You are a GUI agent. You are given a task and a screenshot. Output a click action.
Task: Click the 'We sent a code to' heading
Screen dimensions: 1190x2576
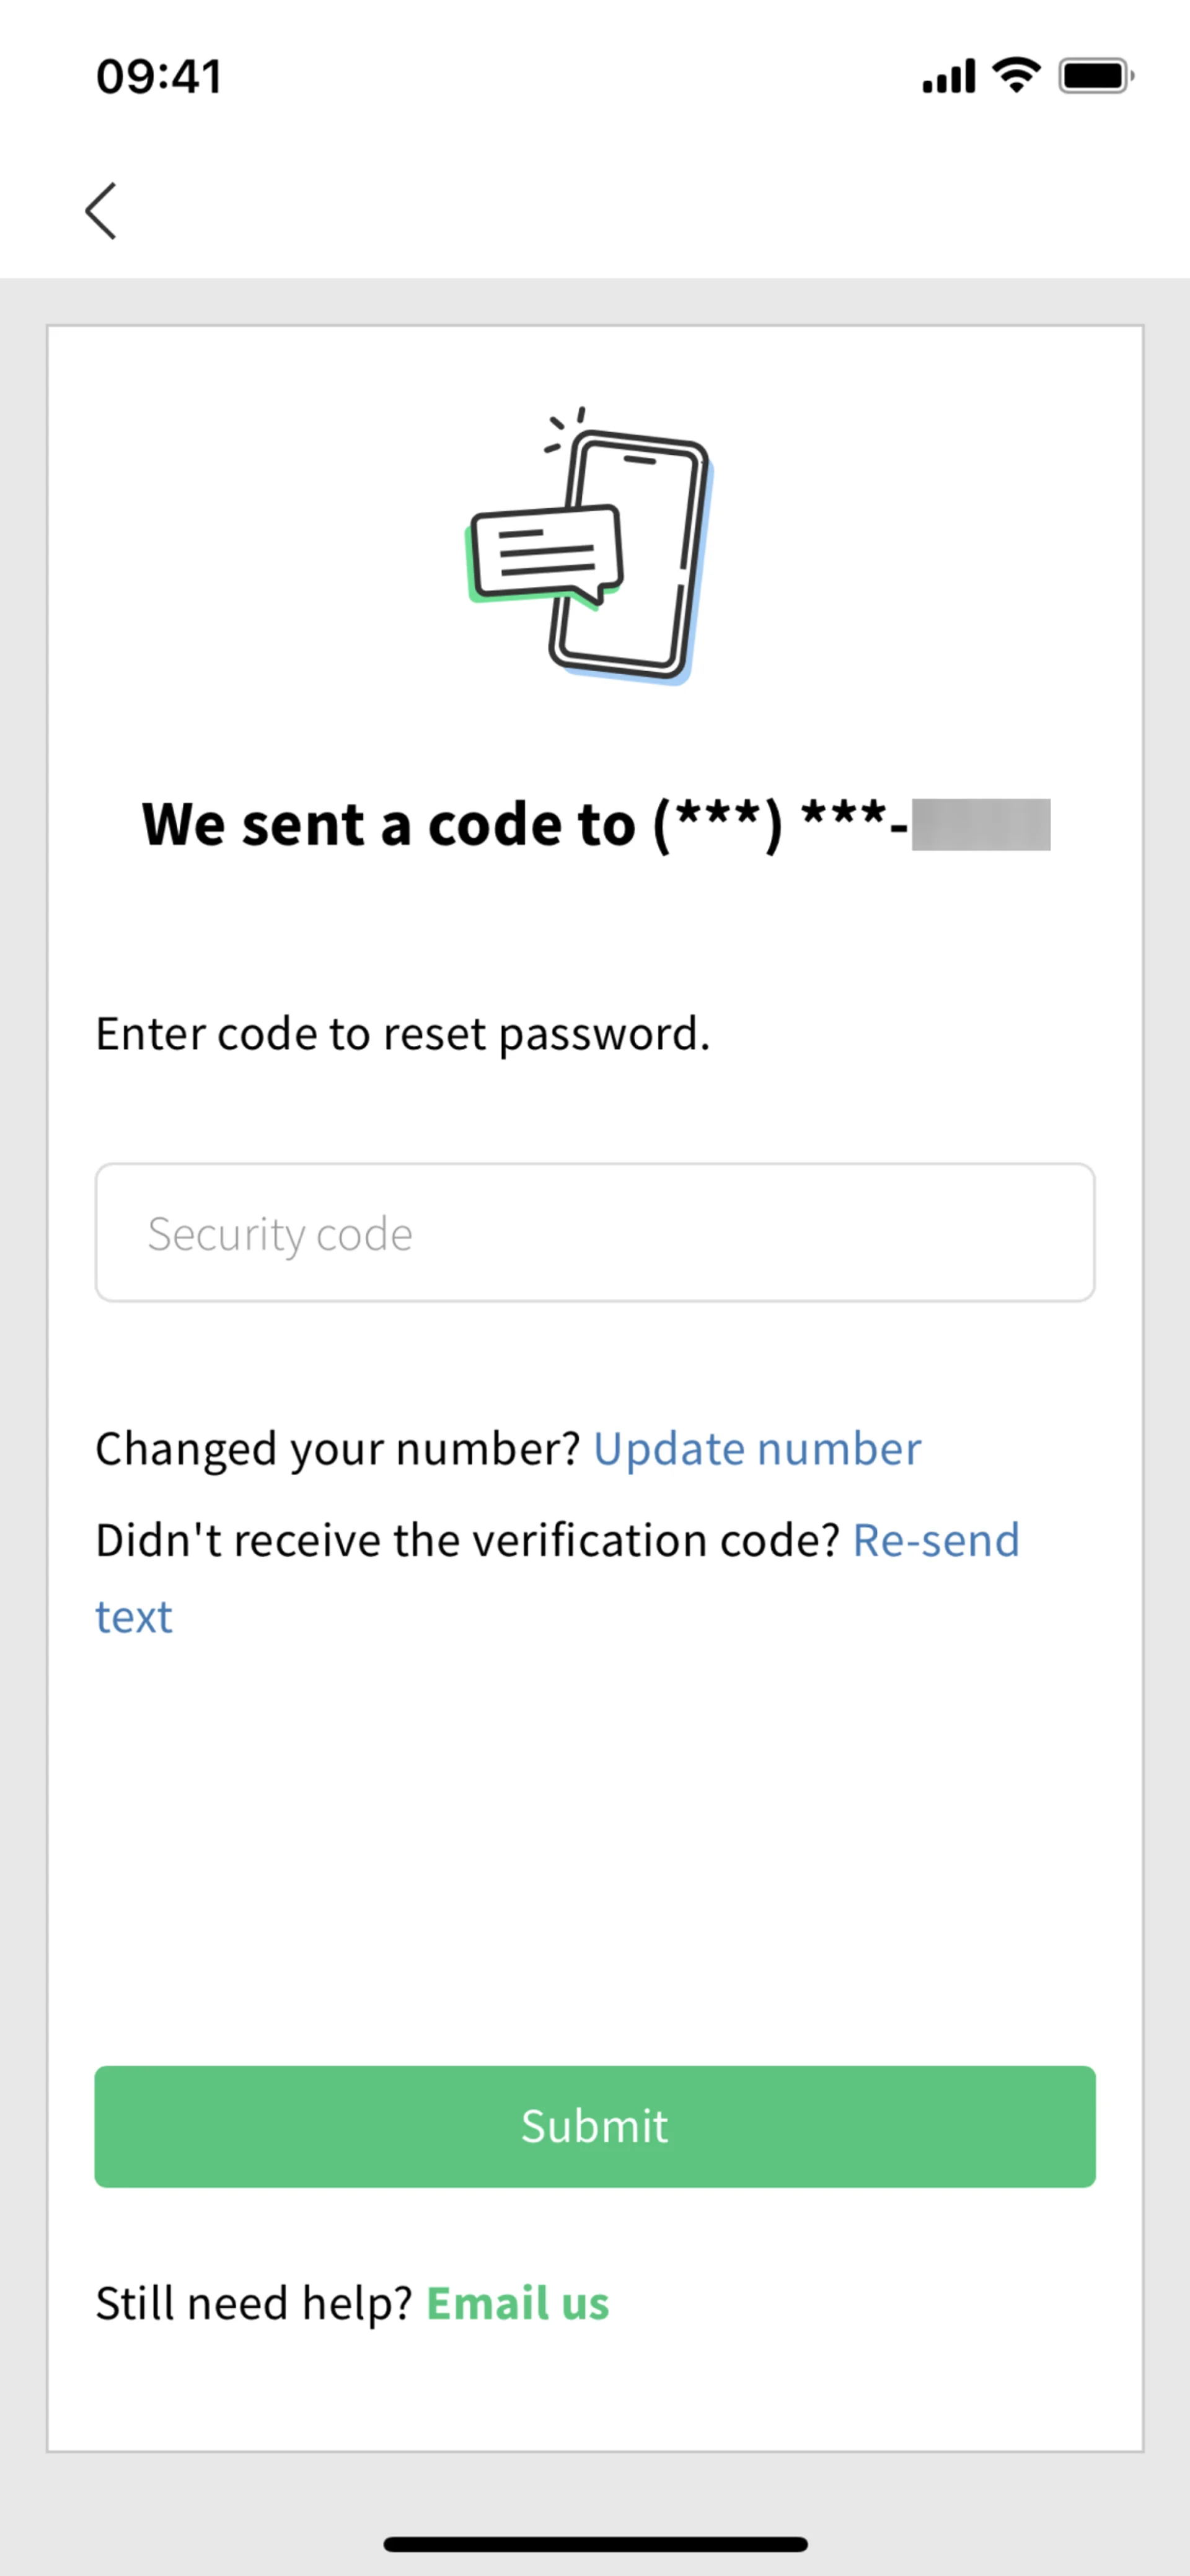click(x=389, y=825)
